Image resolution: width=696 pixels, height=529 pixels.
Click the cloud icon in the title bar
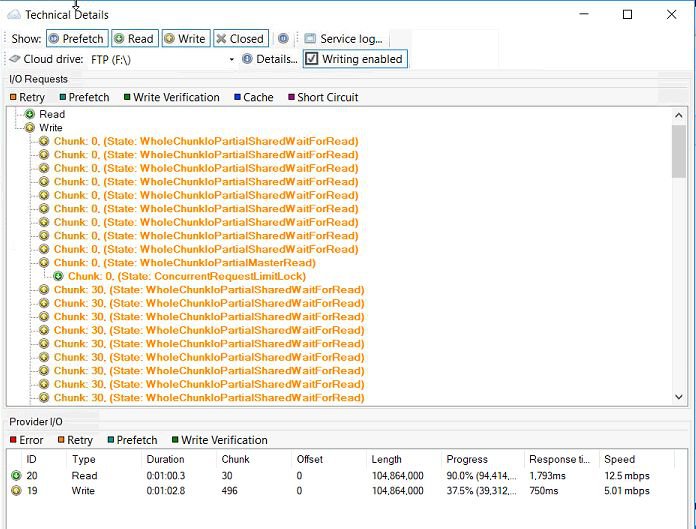coord(14,15)
